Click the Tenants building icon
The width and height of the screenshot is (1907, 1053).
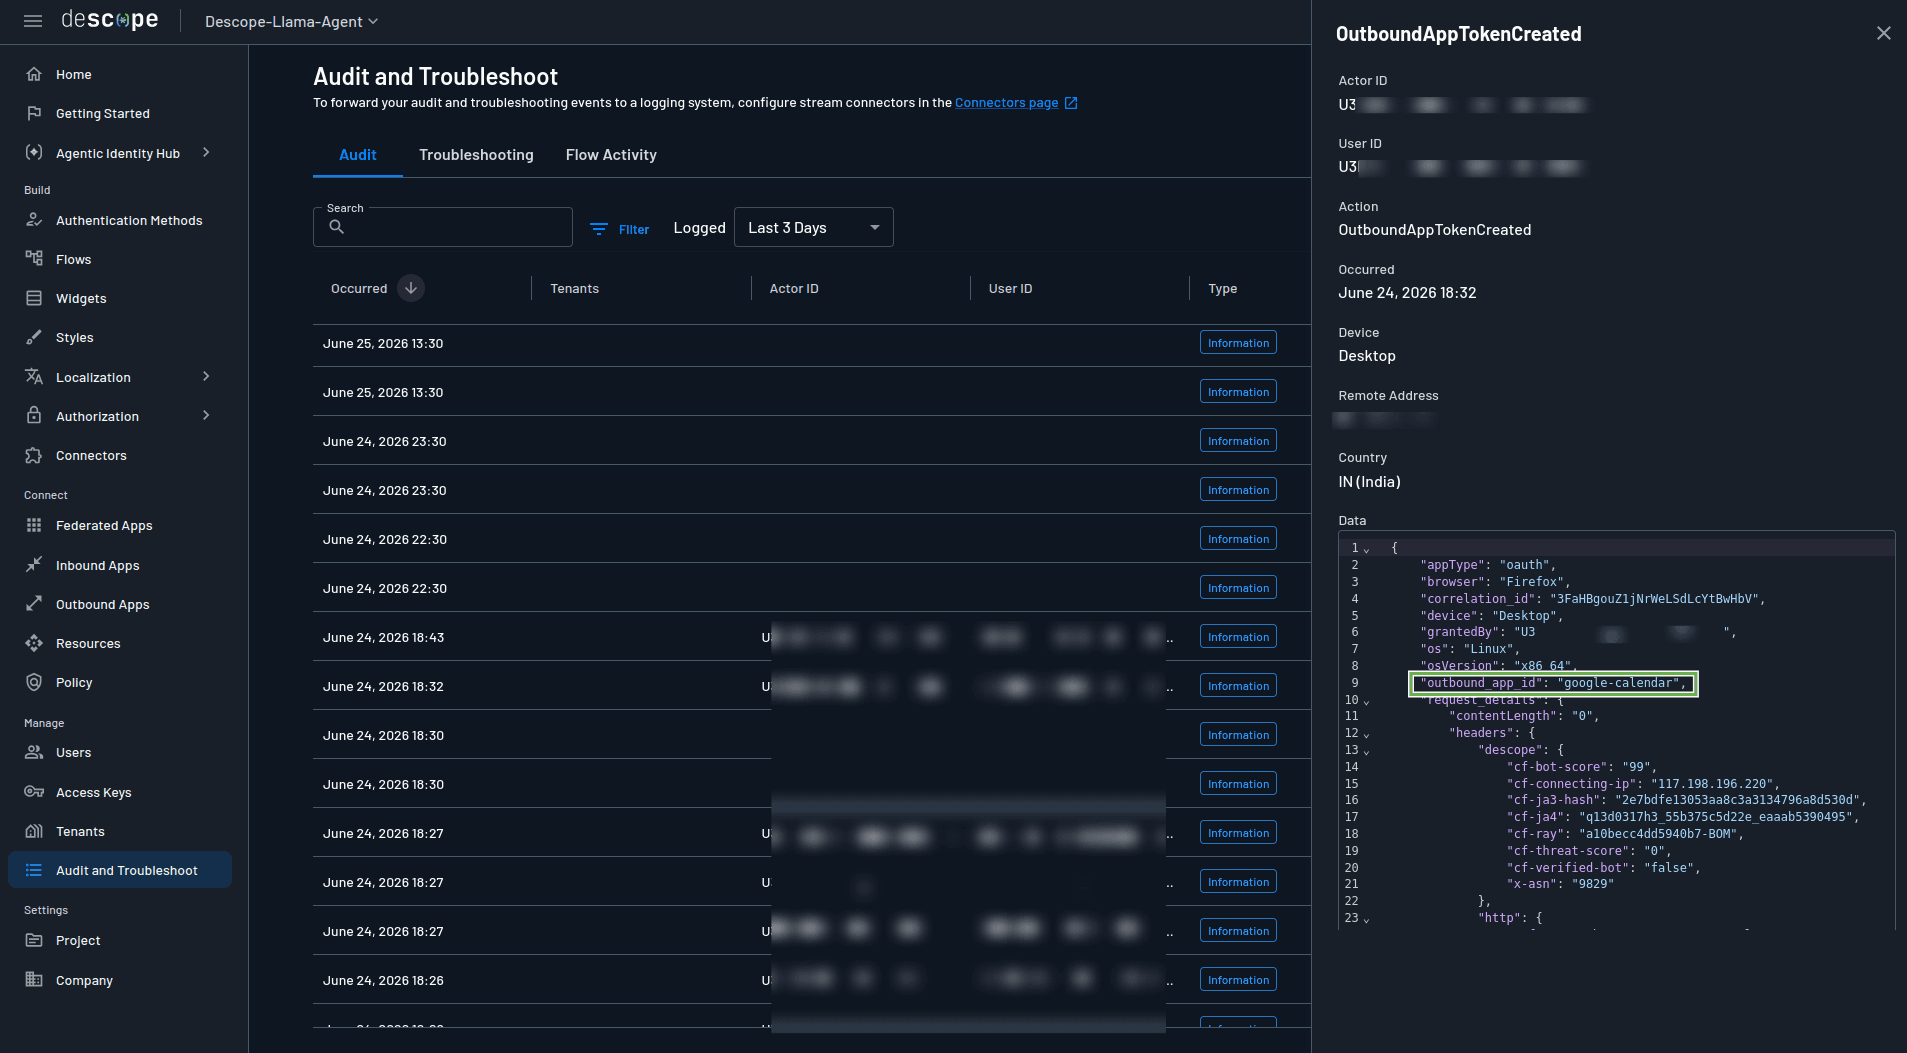(x=34, y=831)
